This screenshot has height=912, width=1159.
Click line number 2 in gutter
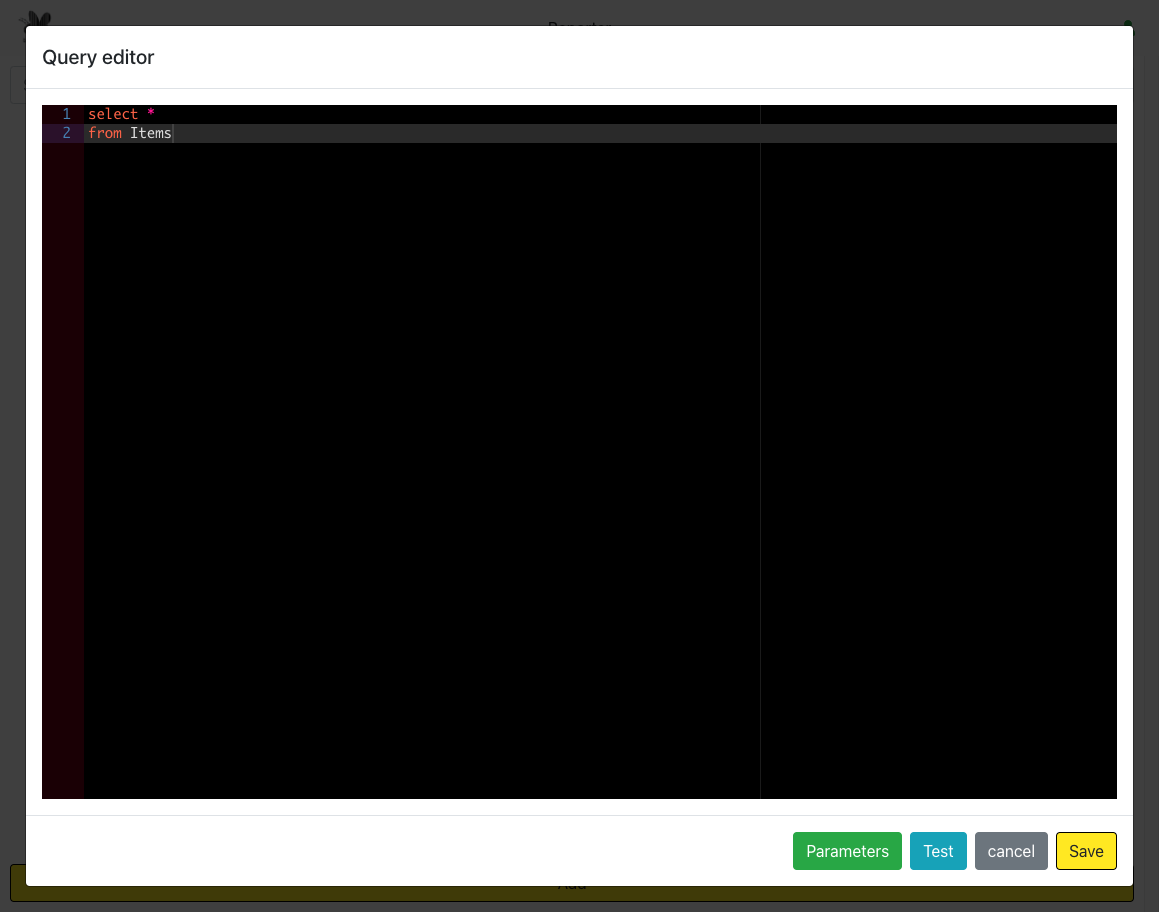pos(66,133)
